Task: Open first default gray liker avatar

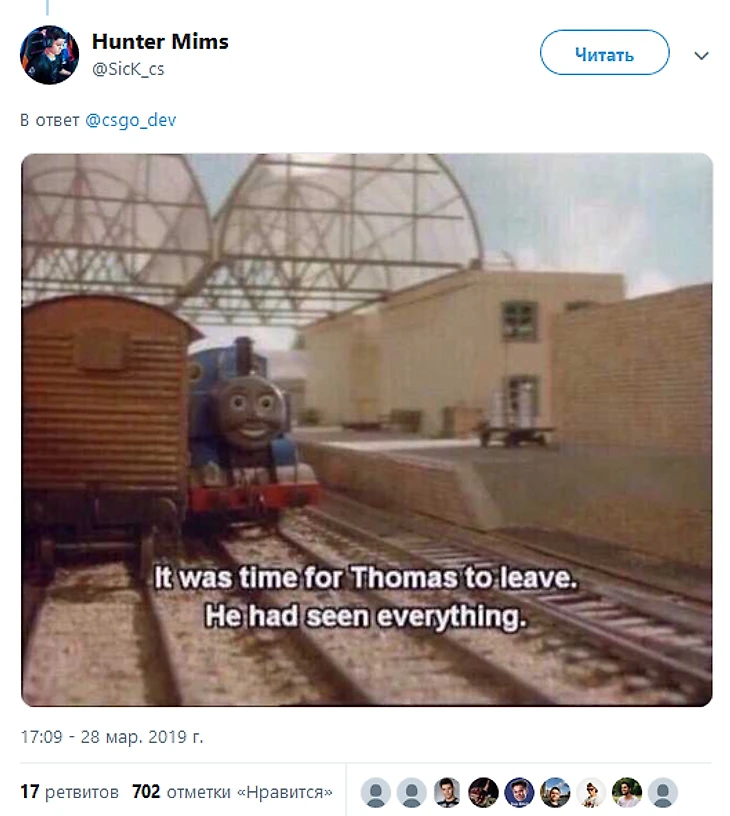Action: [x=376, y=793]
